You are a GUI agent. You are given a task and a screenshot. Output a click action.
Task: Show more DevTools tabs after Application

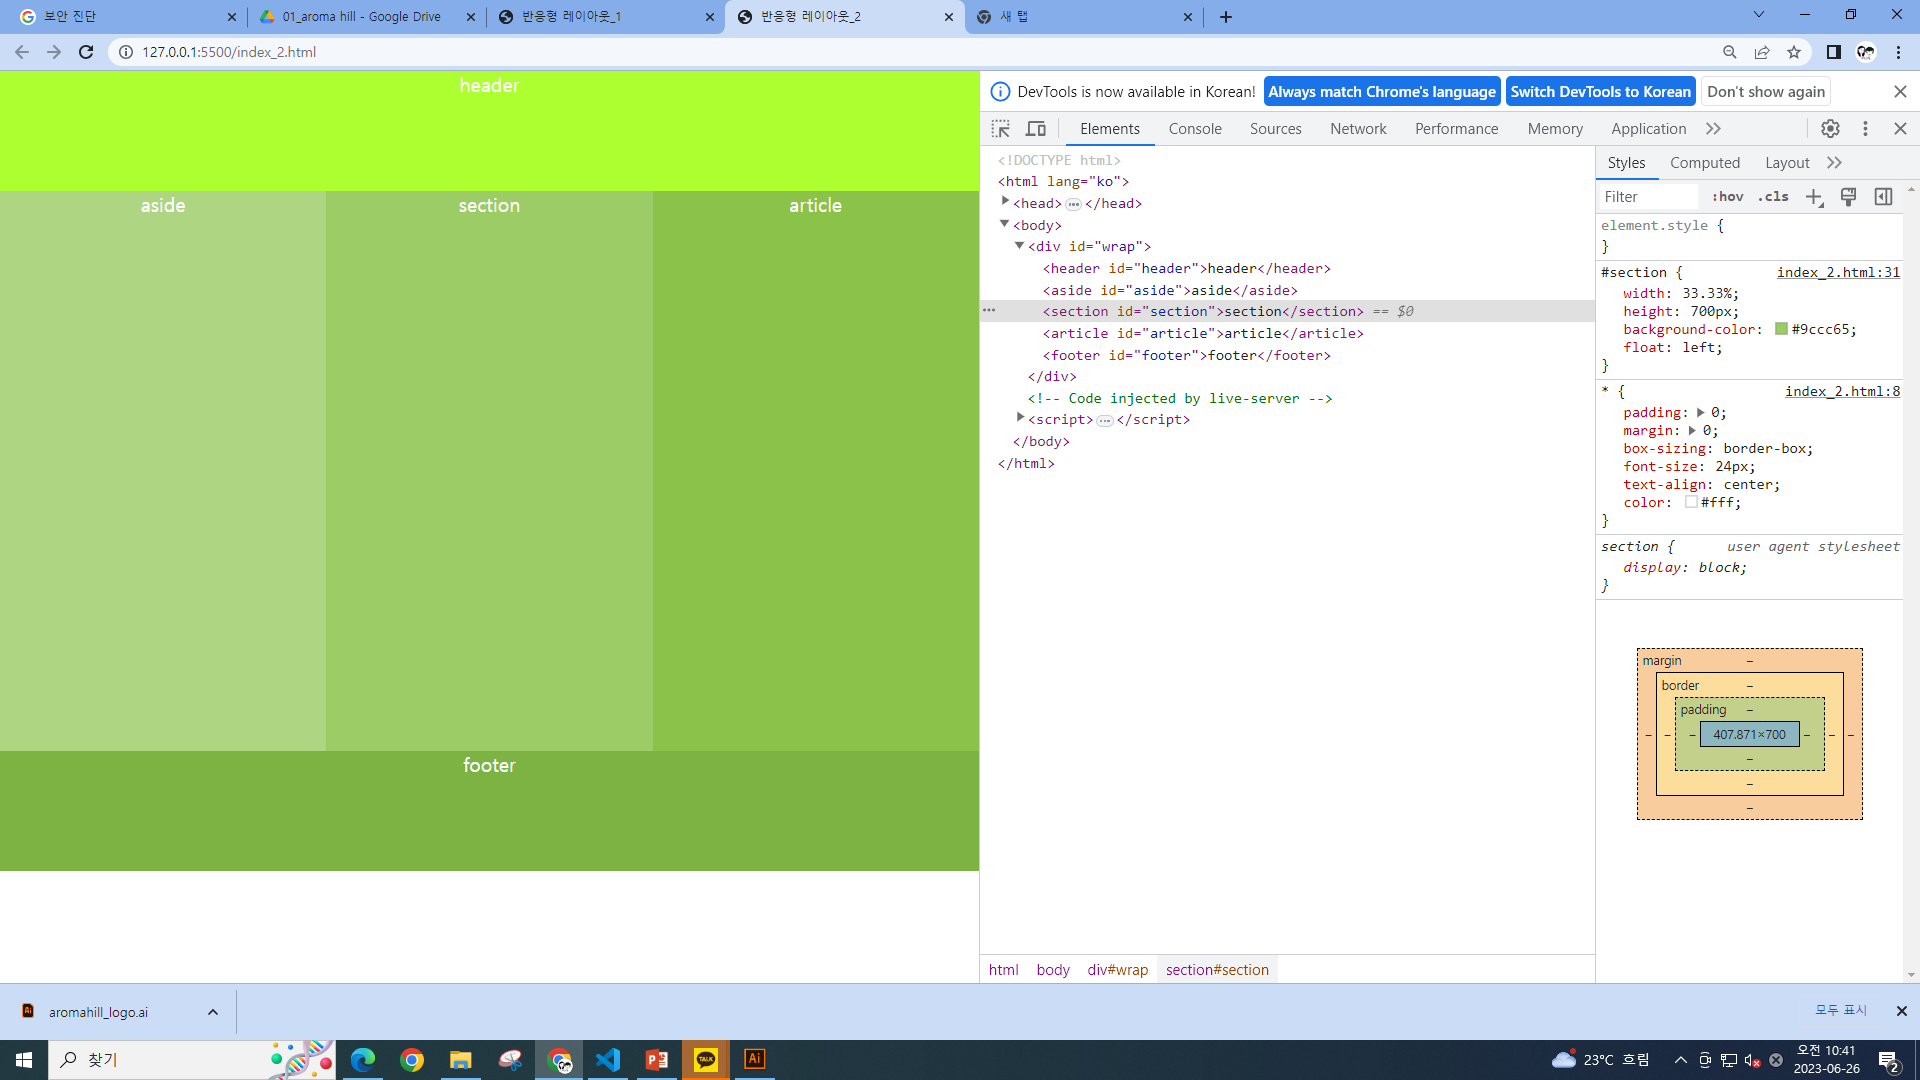pyautogui.click(x=1713, y=129)
